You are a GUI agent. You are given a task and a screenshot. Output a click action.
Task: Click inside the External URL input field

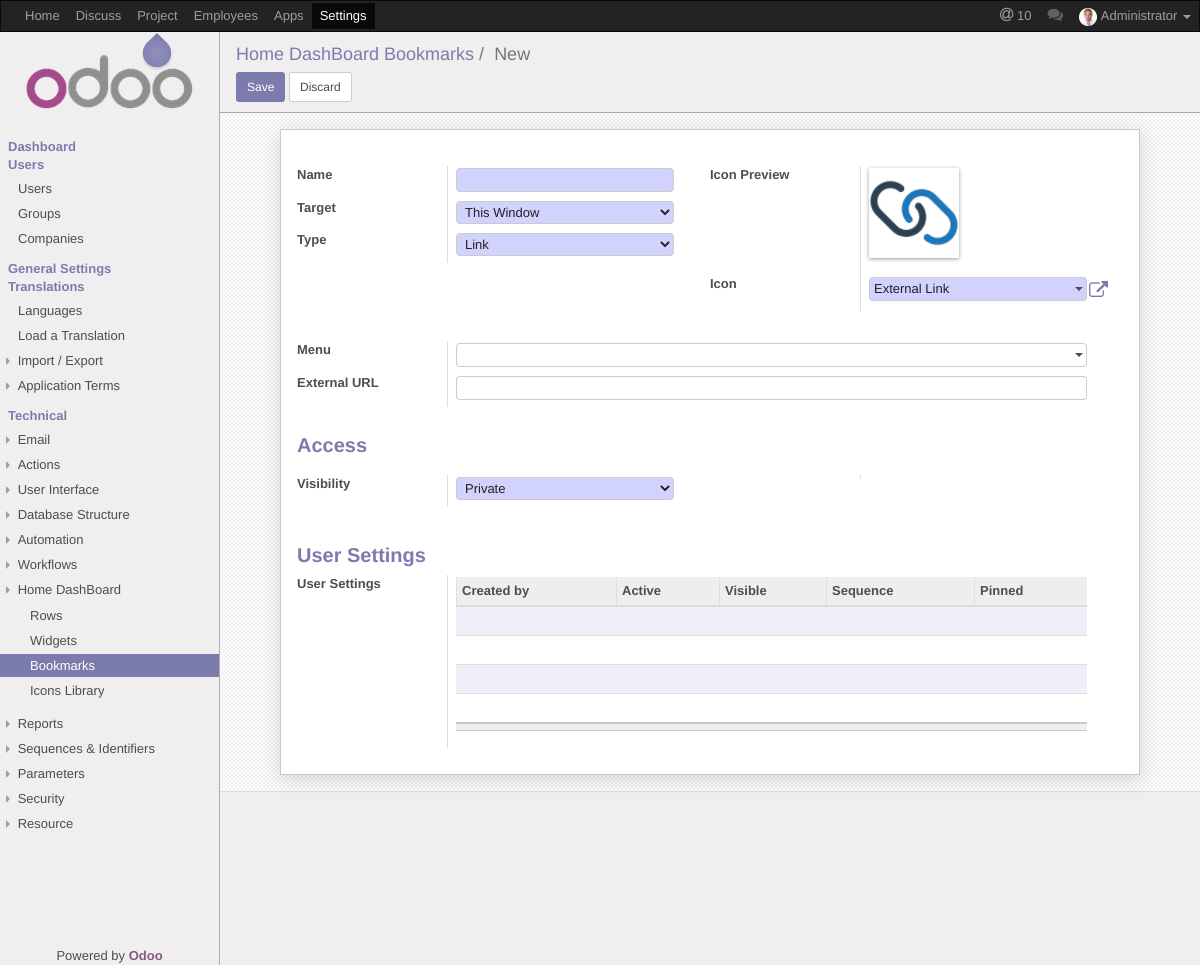(x=770, y=387)
